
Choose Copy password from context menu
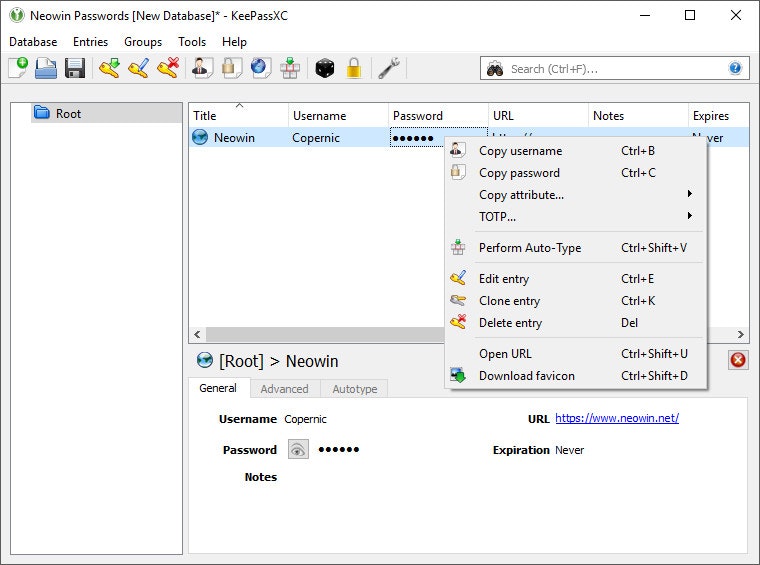(519, 173)
